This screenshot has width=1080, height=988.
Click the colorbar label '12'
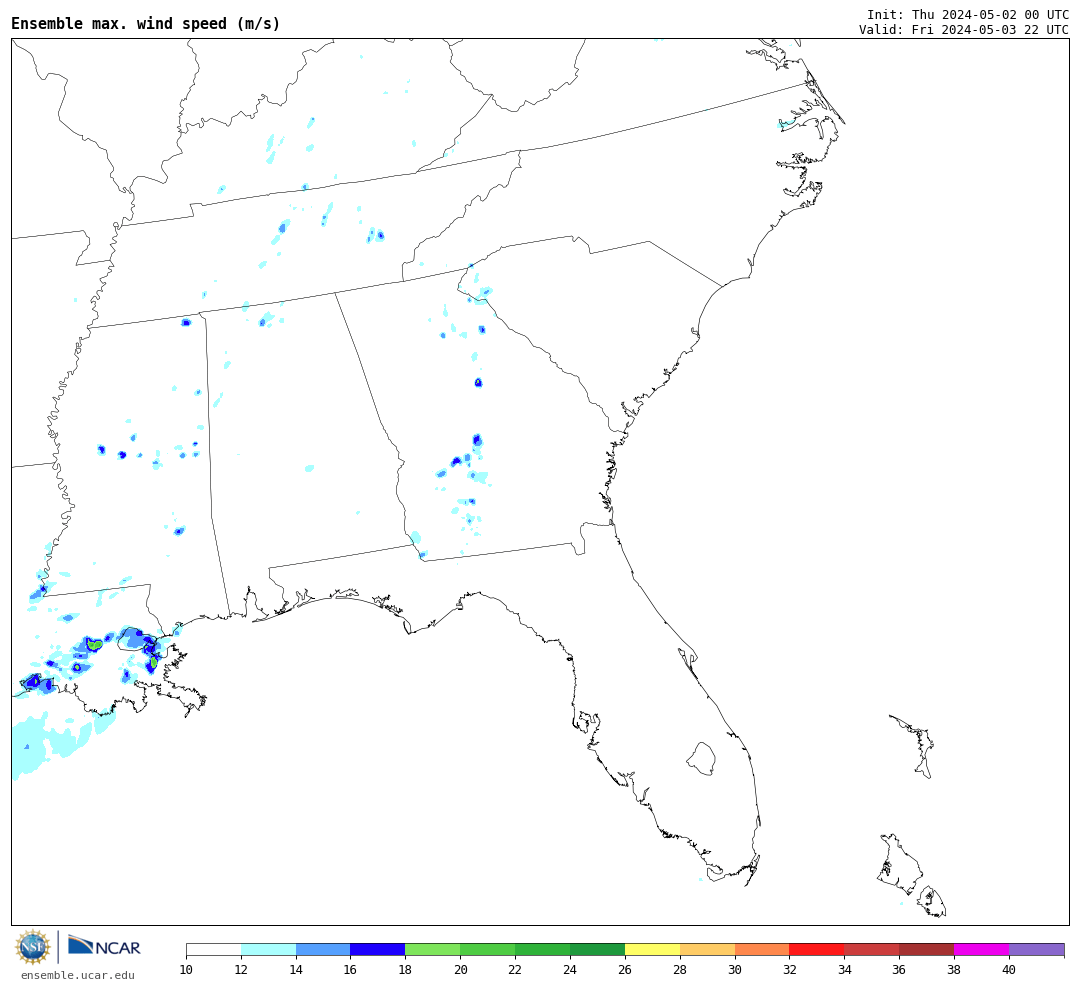click(x=241, y=970)
